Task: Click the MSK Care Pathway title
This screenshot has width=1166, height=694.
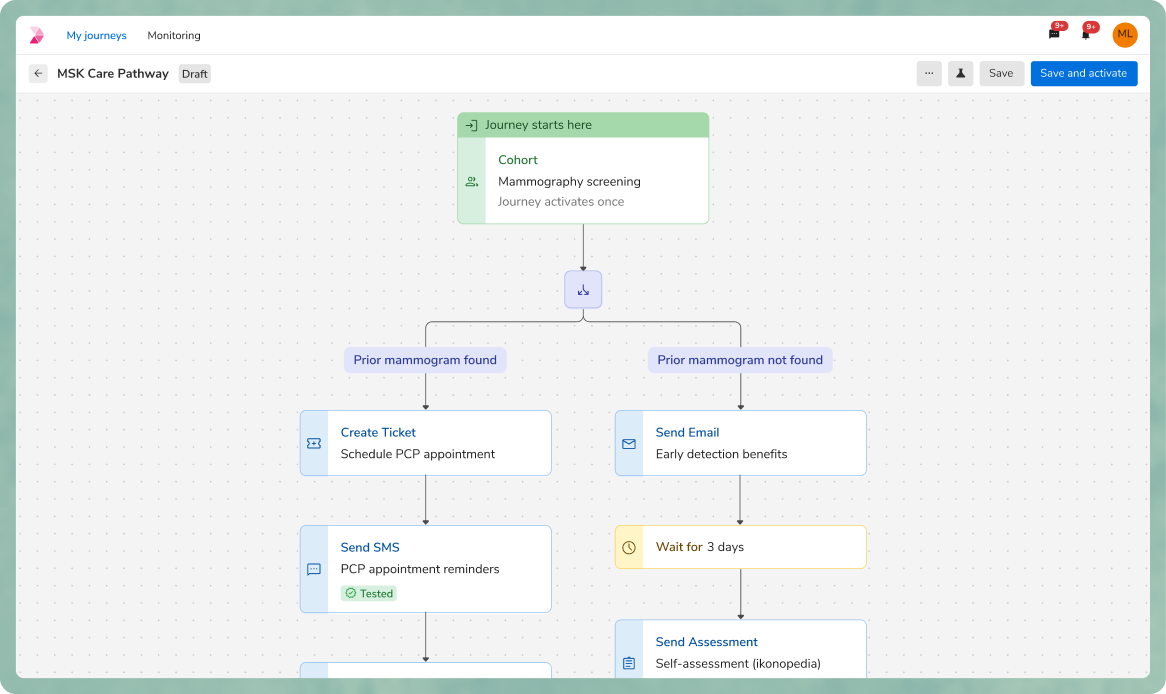Action: pos(113,74)
